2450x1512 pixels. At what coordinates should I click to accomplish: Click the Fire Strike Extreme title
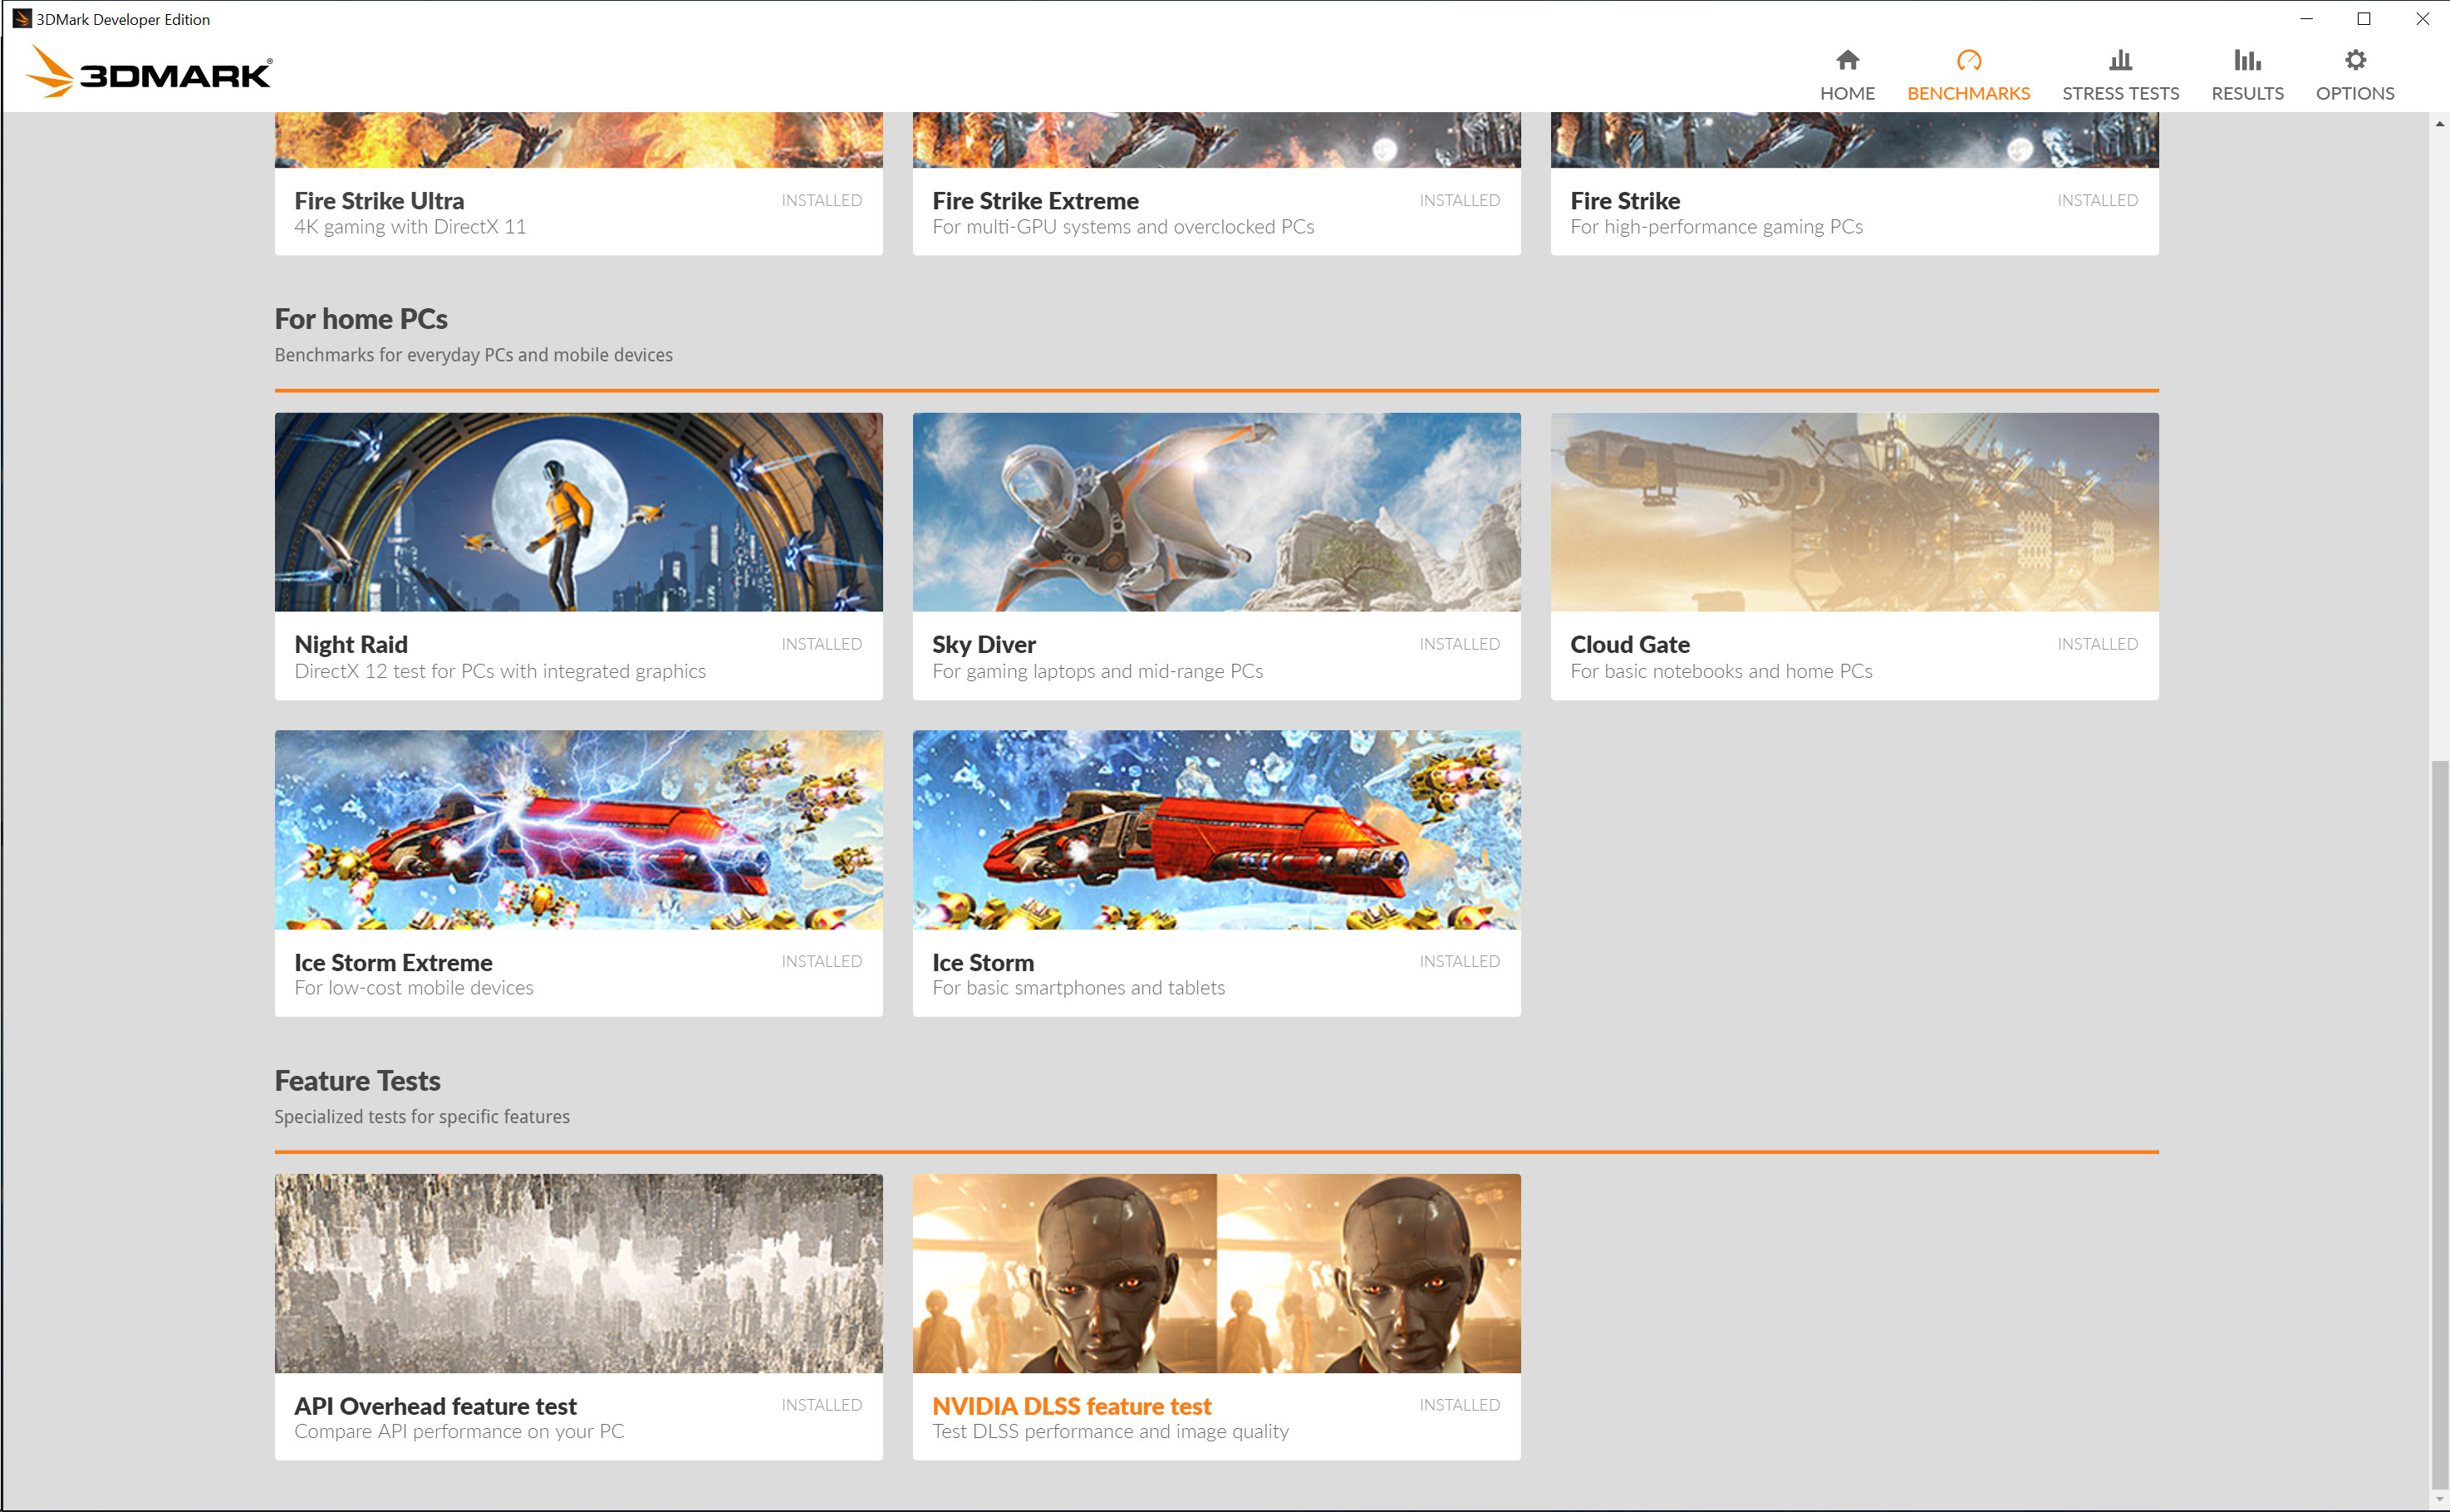pos(1035,201)
